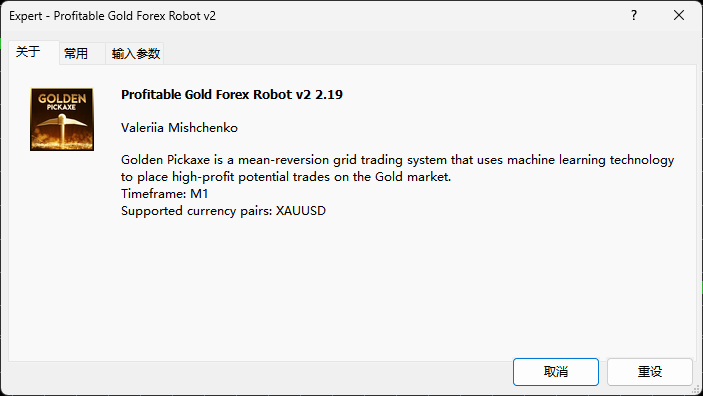The image size is (703, 396).
Task: Click the resize grip in the dialog corner
Action: coord(696,389)
